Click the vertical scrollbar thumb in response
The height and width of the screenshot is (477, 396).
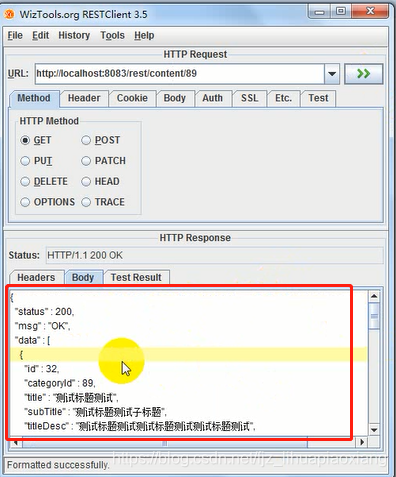click(374, 316)
